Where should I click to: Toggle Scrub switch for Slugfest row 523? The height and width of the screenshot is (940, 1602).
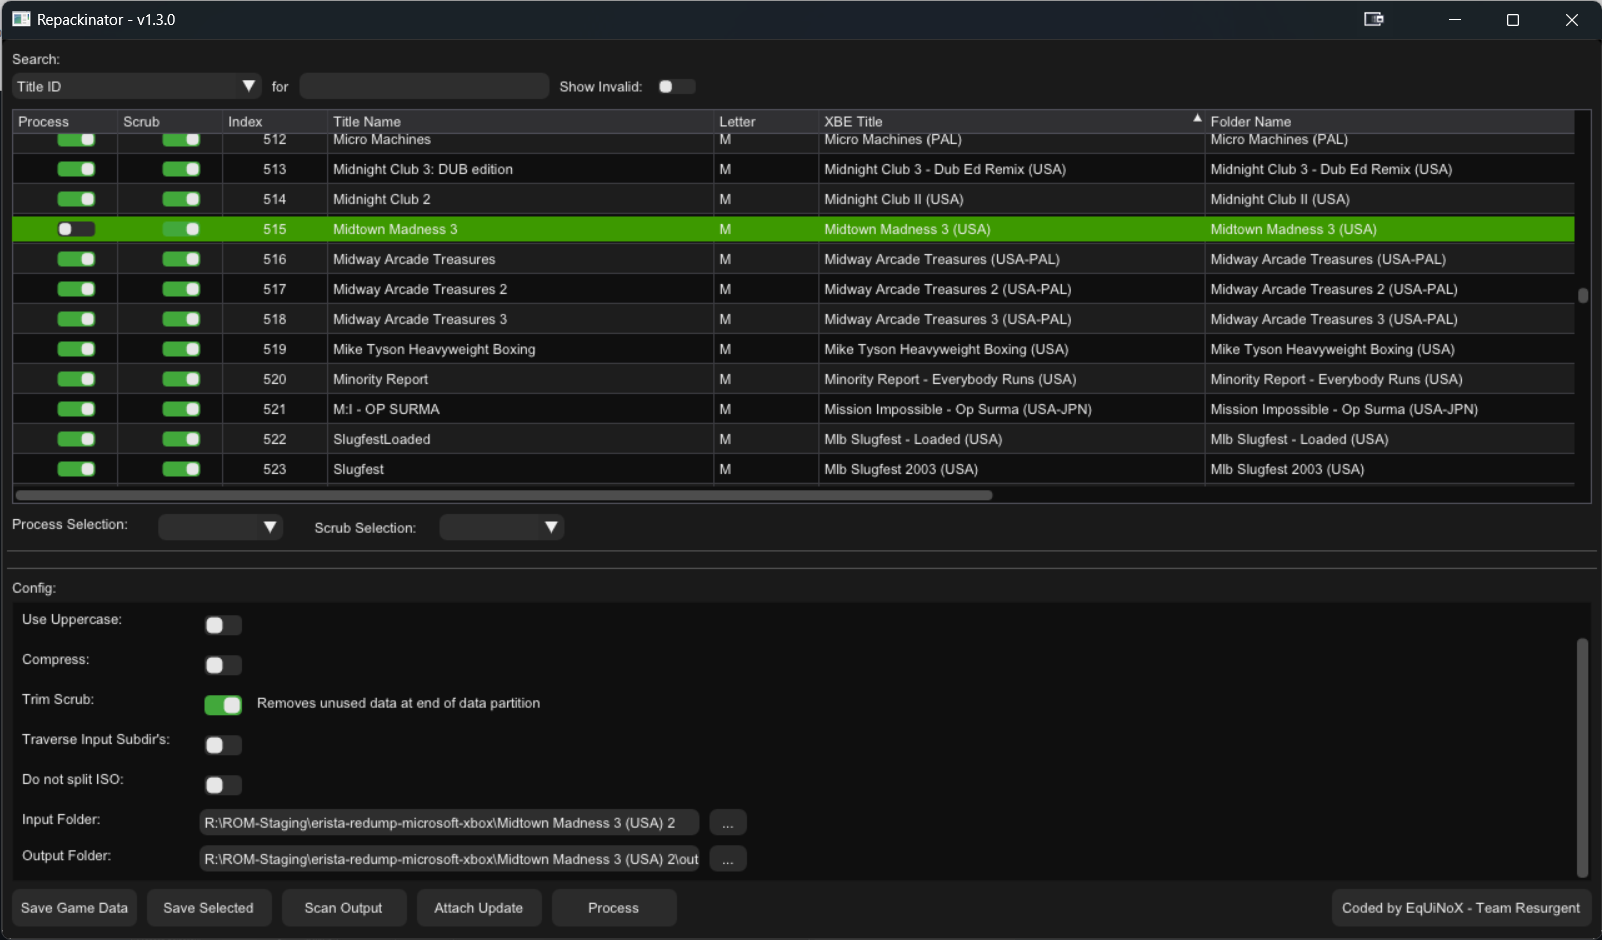pos(181,469)
